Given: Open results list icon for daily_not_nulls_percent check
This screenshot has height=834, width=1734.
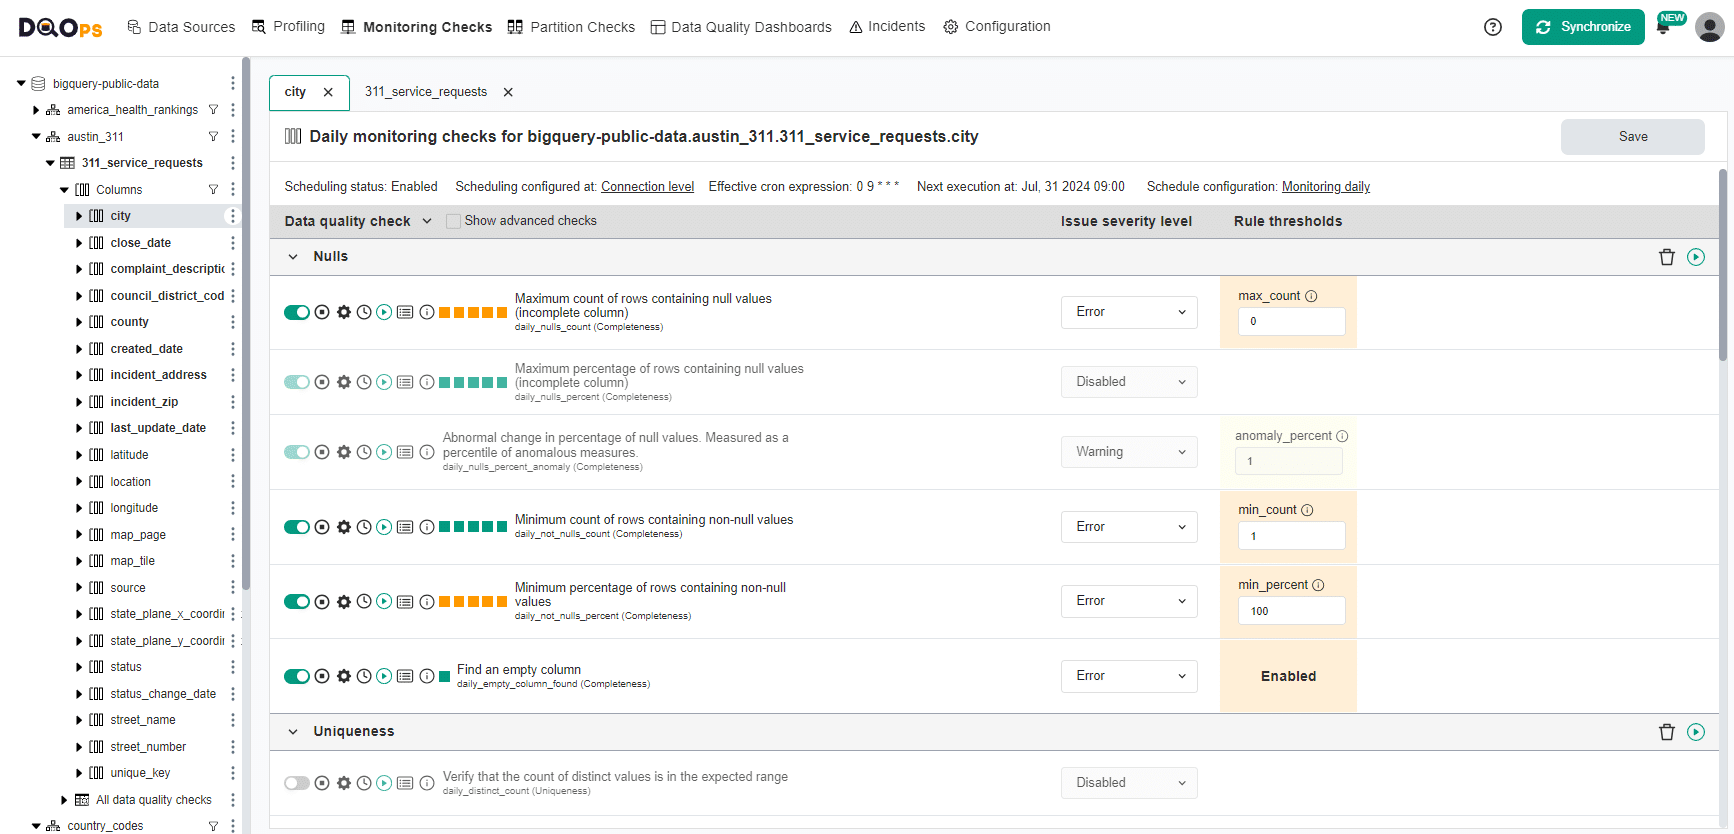Looking at the screenshot, I should 405,602.
